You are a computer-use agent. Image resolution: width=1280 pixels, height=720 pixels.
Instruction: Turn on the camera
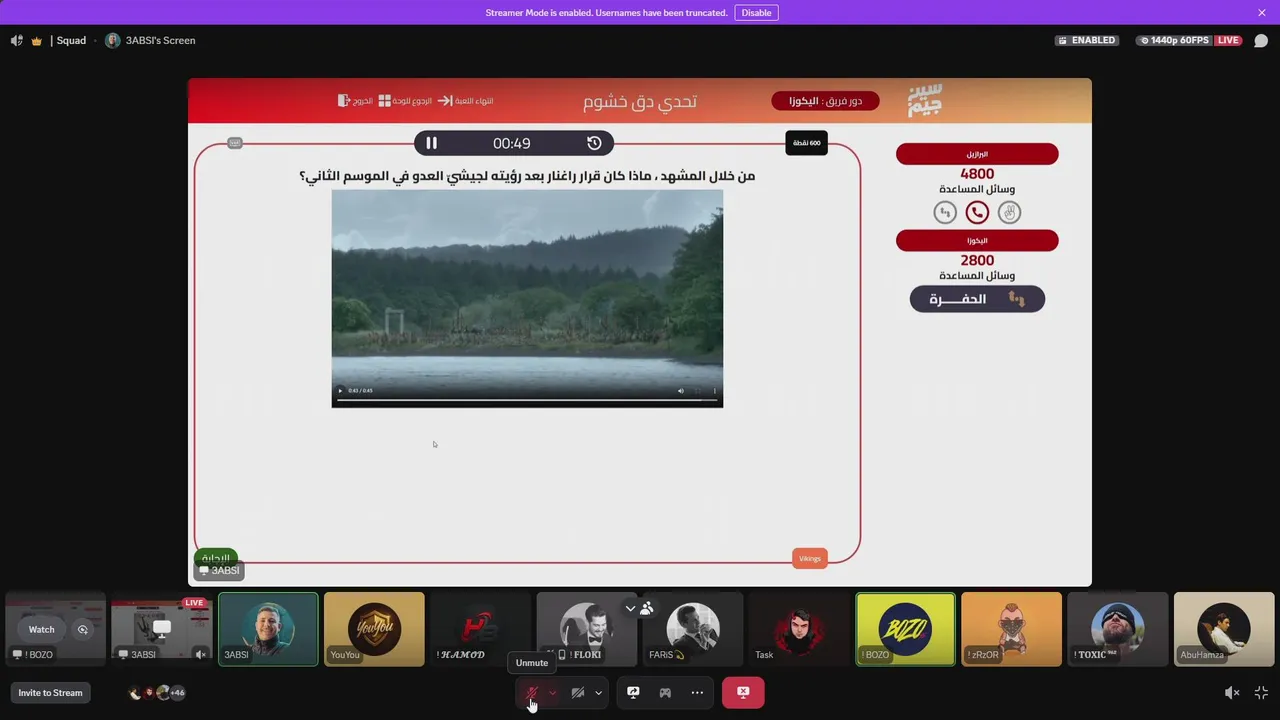click(x=577, y=693)
